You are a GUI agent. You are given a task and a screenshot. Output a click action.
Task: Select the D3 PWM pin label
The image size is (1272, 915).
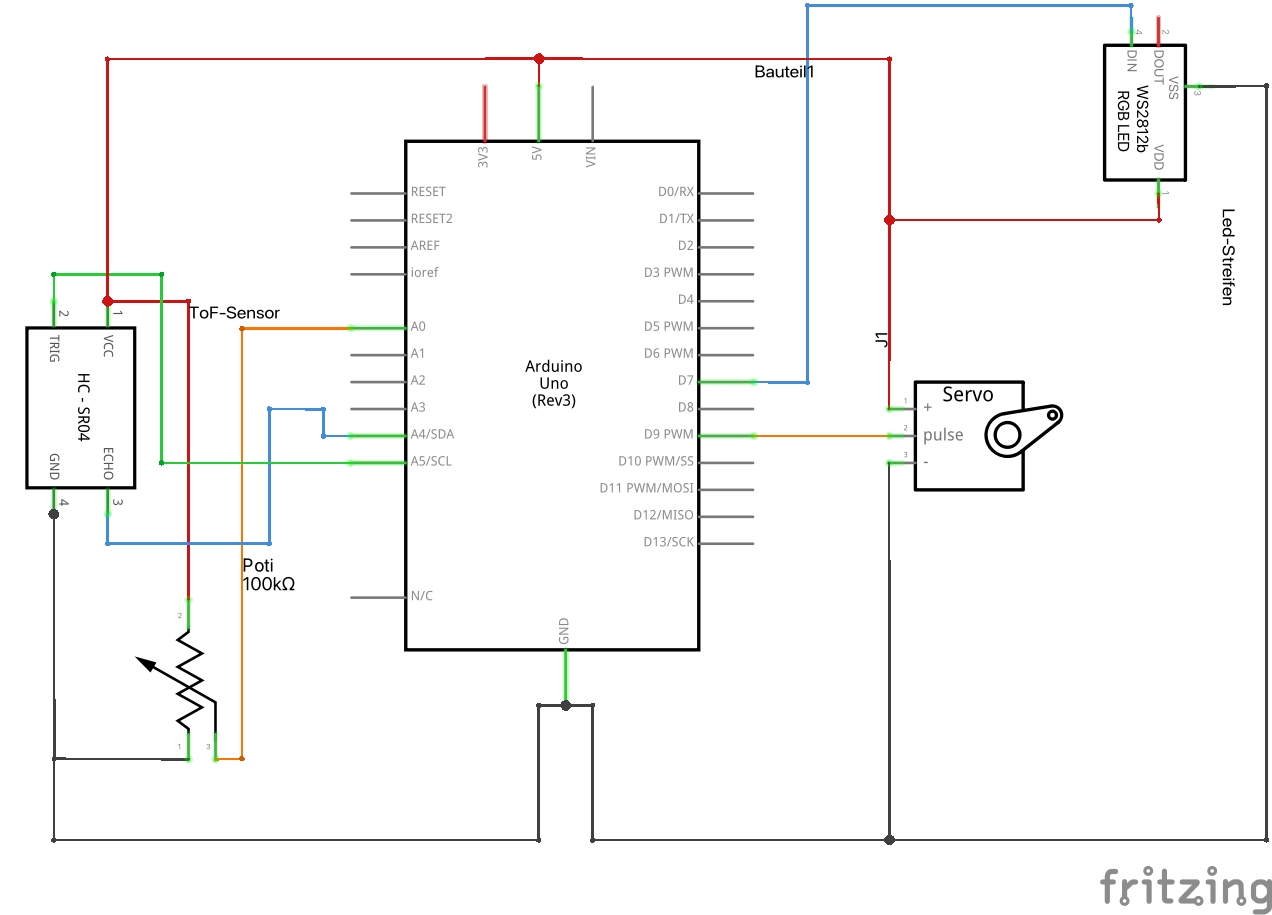click(x=669, y=272)
